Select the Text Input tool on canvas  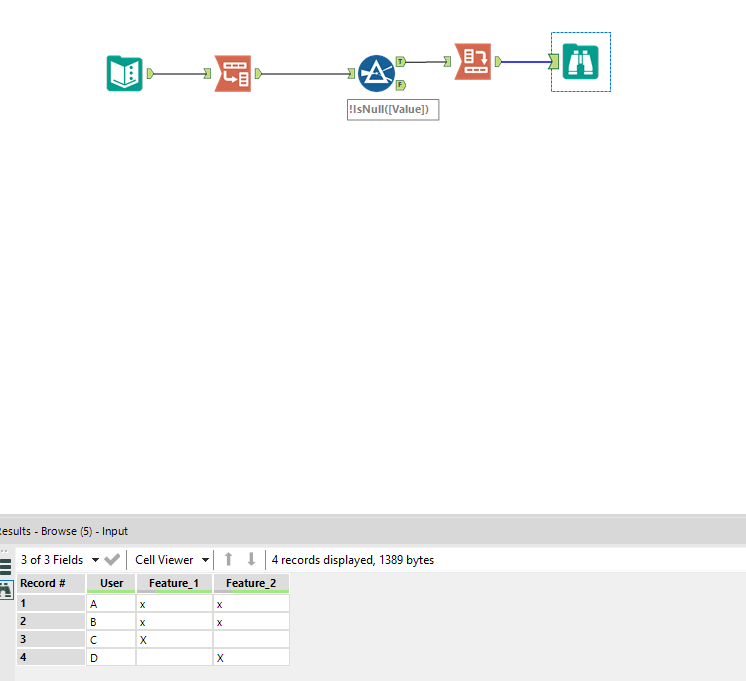(x=125, y=73)
